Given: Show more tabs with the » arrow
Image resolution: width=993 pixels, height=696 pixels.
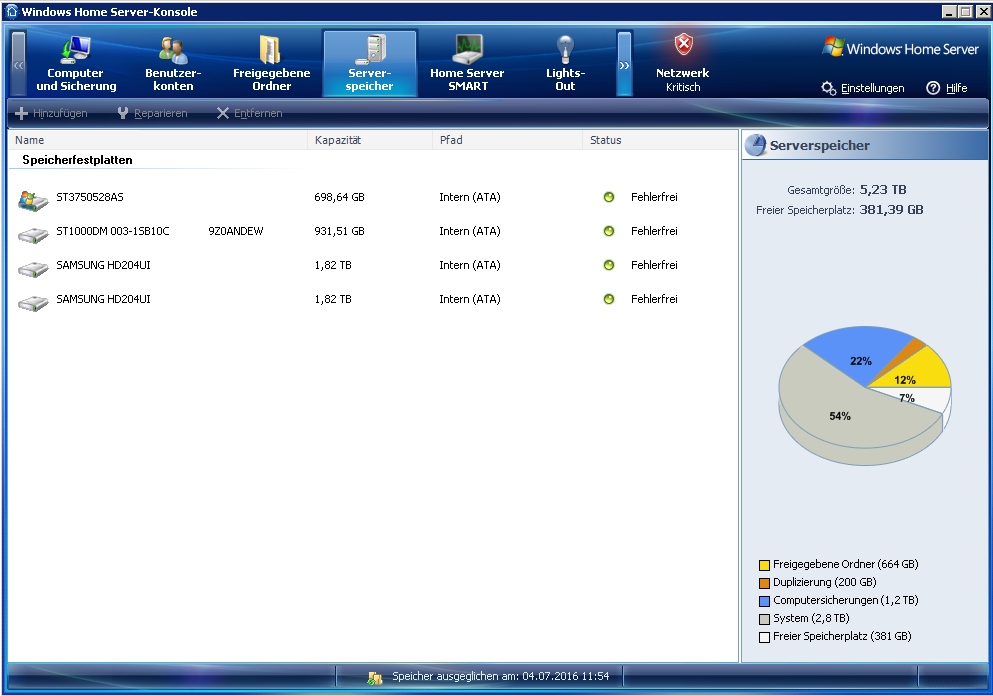Looking at the screenshot, I should [x=624, y=63].
